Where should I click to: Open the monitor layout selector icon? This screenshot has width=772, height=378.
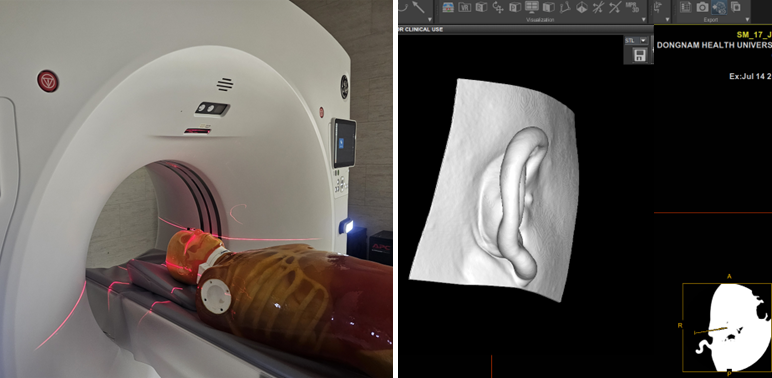pos(532,7)
